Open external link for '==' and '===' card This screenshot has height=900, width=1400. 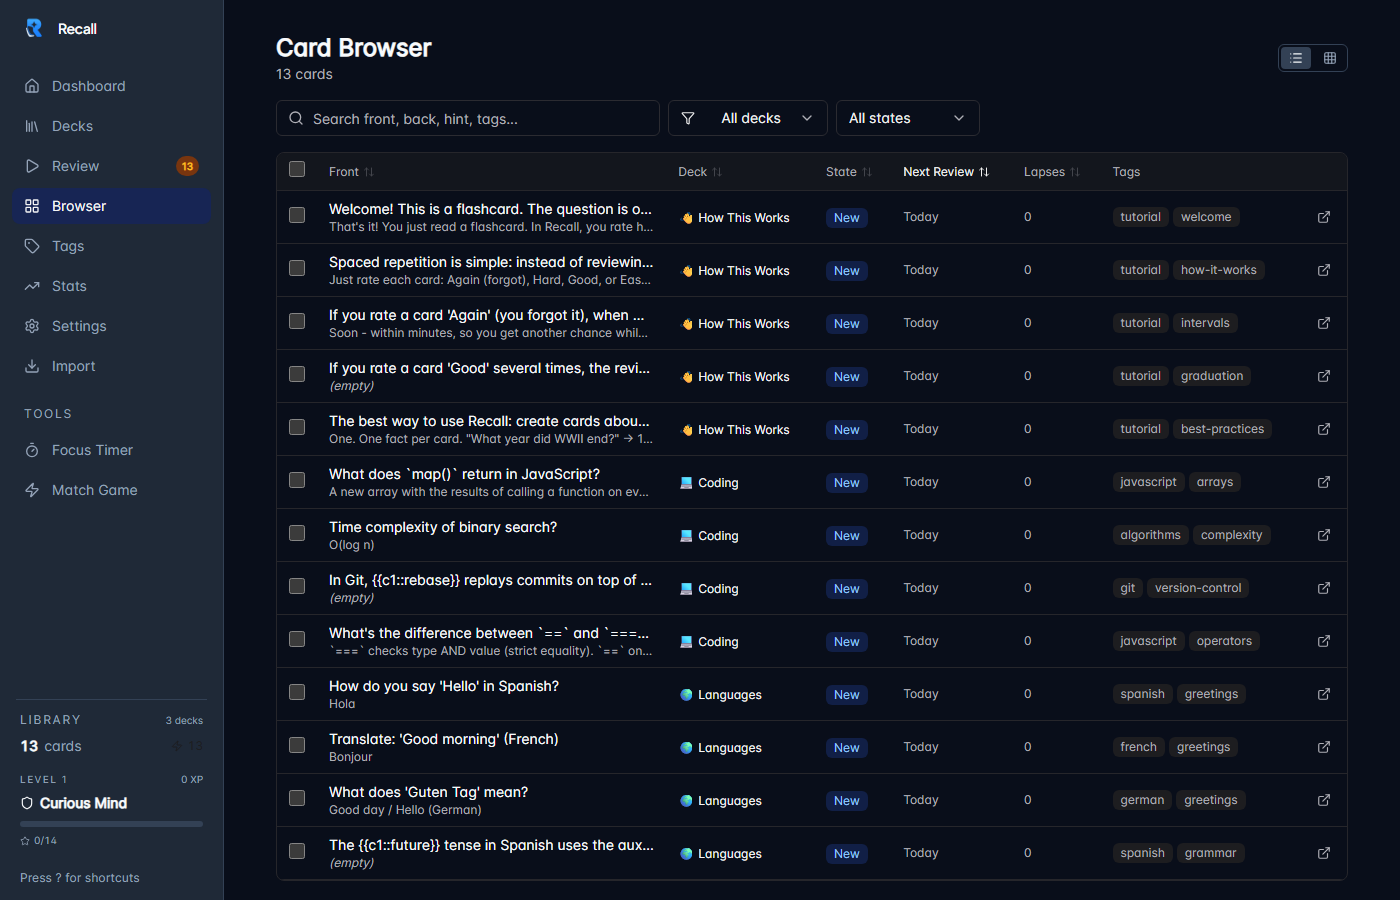pyautogui.click(x=1324, y=641)
